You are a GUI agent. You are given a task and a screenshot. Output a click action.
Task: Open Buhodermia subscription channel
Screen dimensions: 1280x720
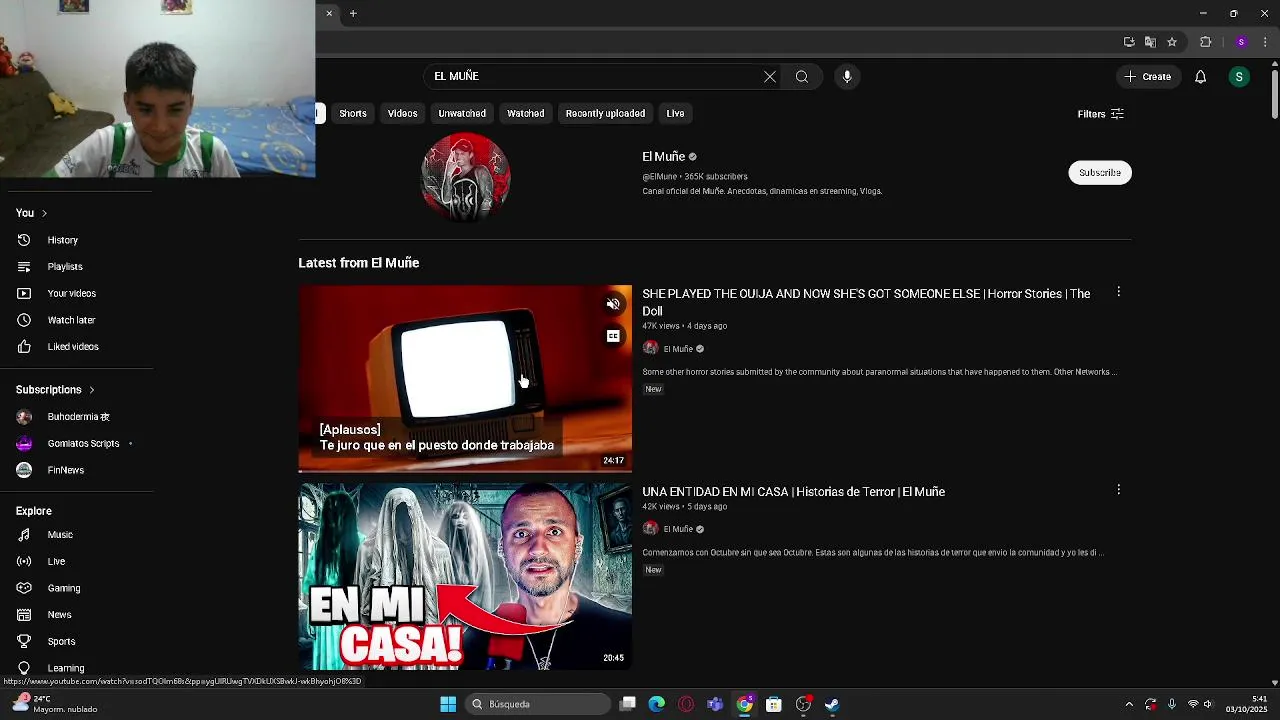[77, 417]
